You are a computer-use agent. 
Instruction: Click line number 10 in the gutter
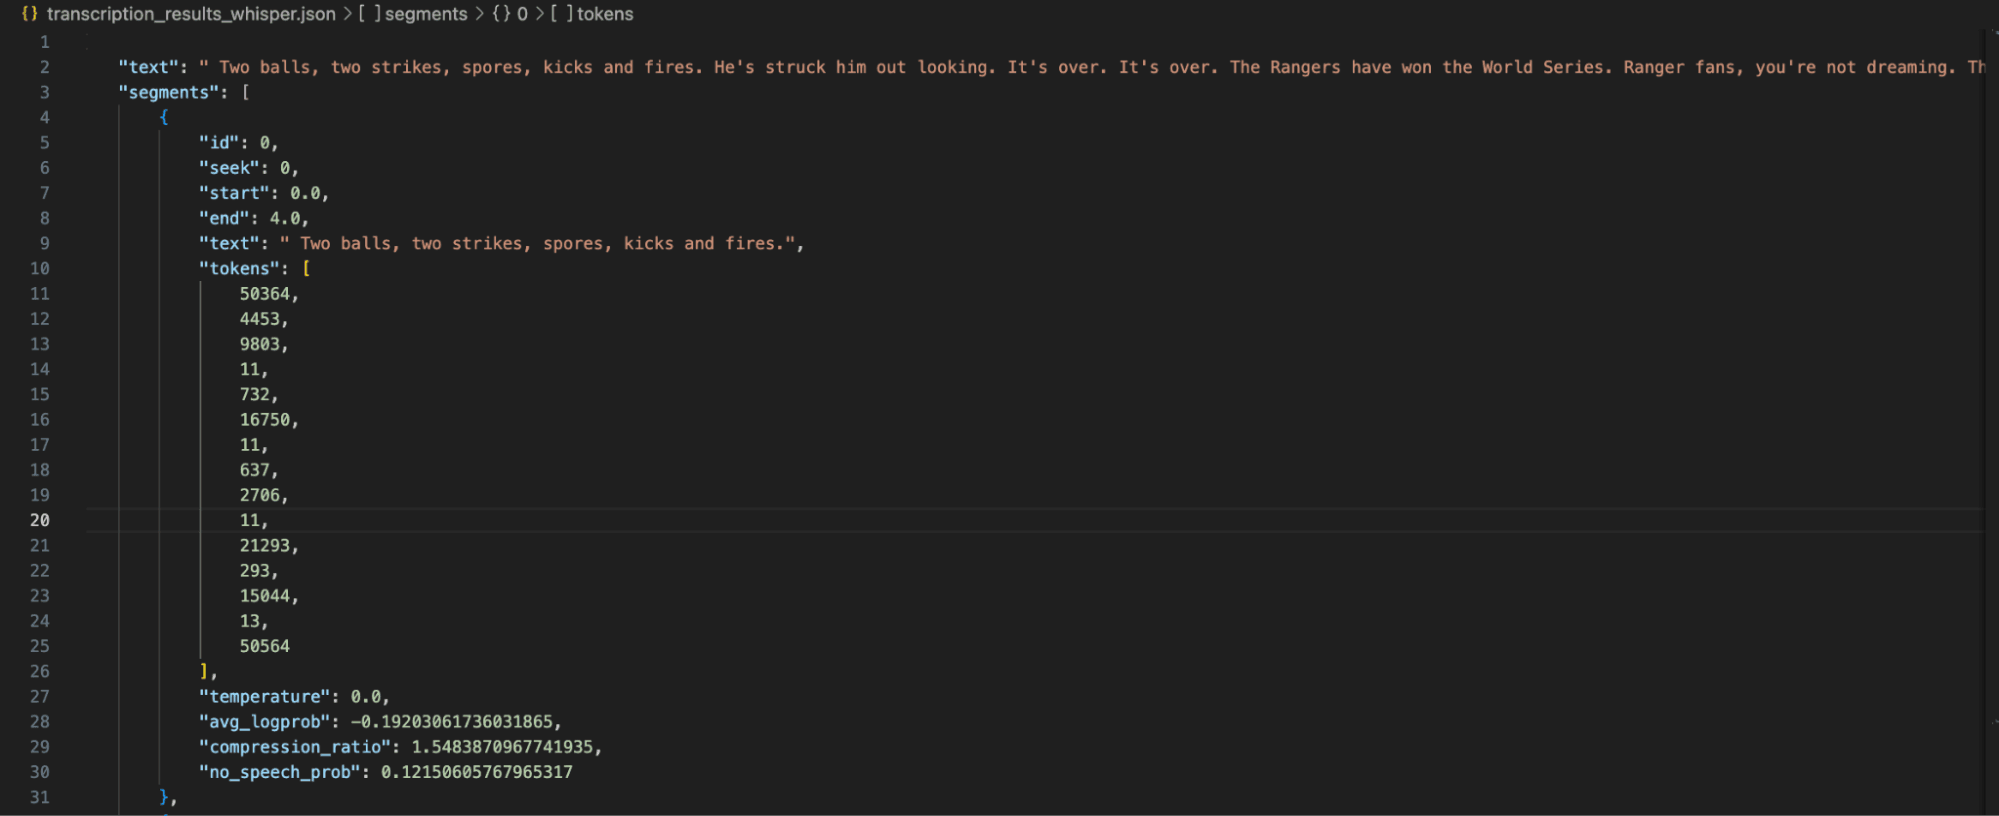[40, 268]
